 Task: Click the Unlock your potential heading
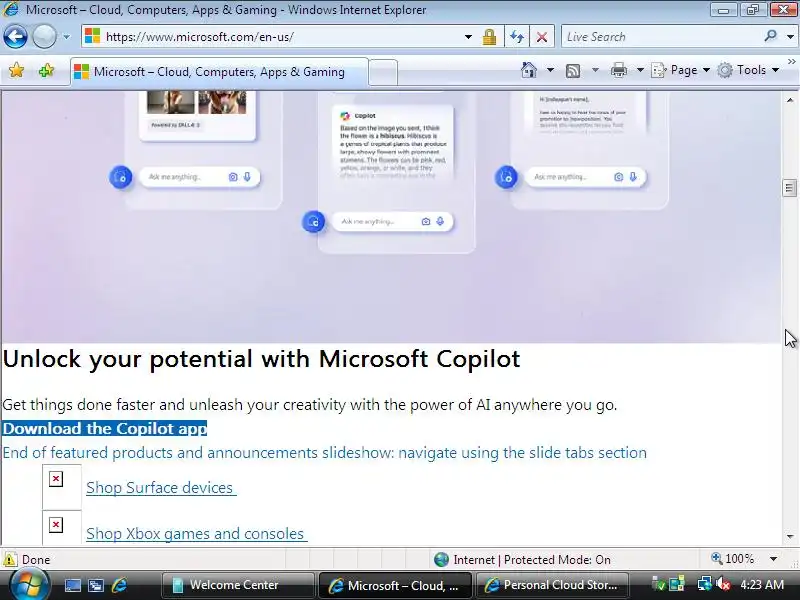point(261,359)
